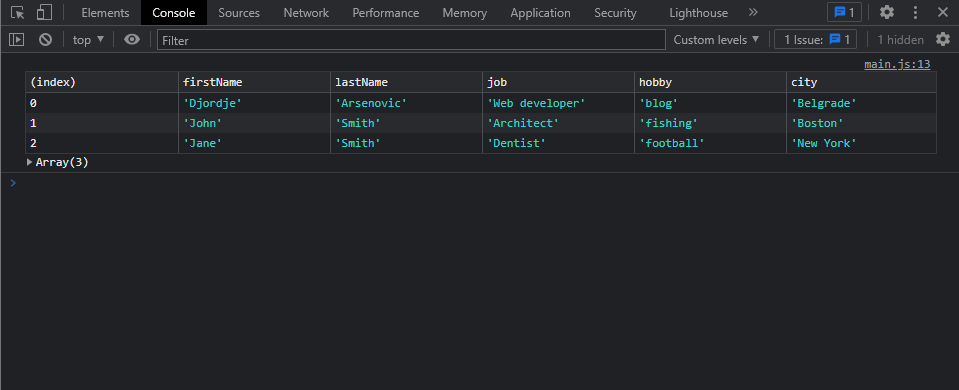The image size is (959, 390).
Task: Sort by the hobby column header
Action: [710, 82]
